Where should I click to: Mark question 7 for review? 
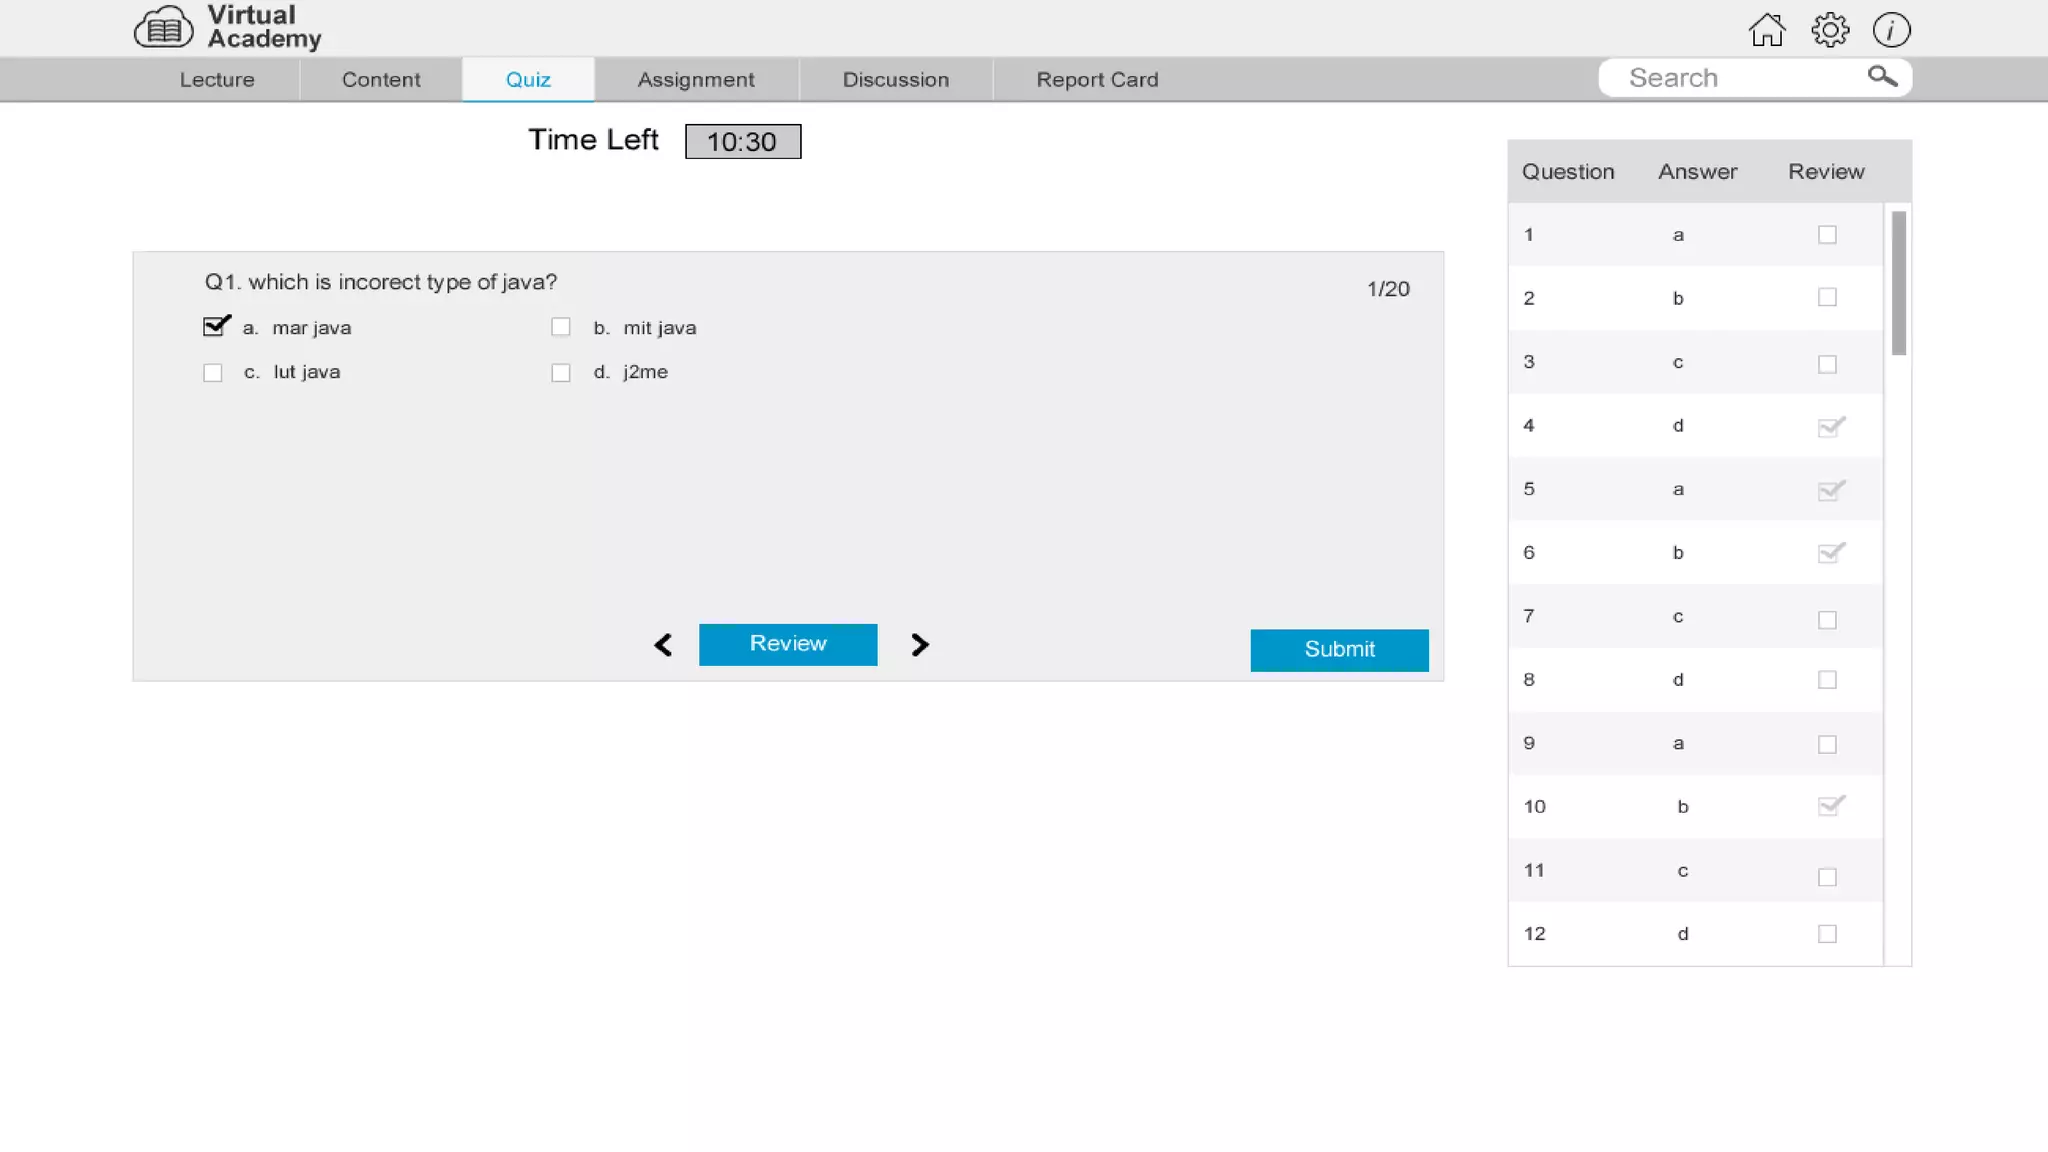[x=1827, y=620]
